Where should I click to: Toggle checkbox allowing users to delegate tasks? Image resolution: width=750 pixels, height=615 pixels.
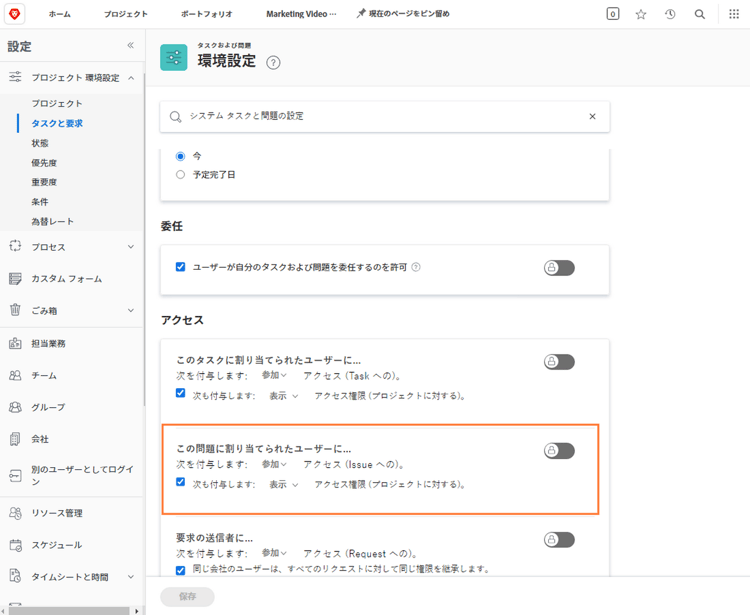point(180,266)
